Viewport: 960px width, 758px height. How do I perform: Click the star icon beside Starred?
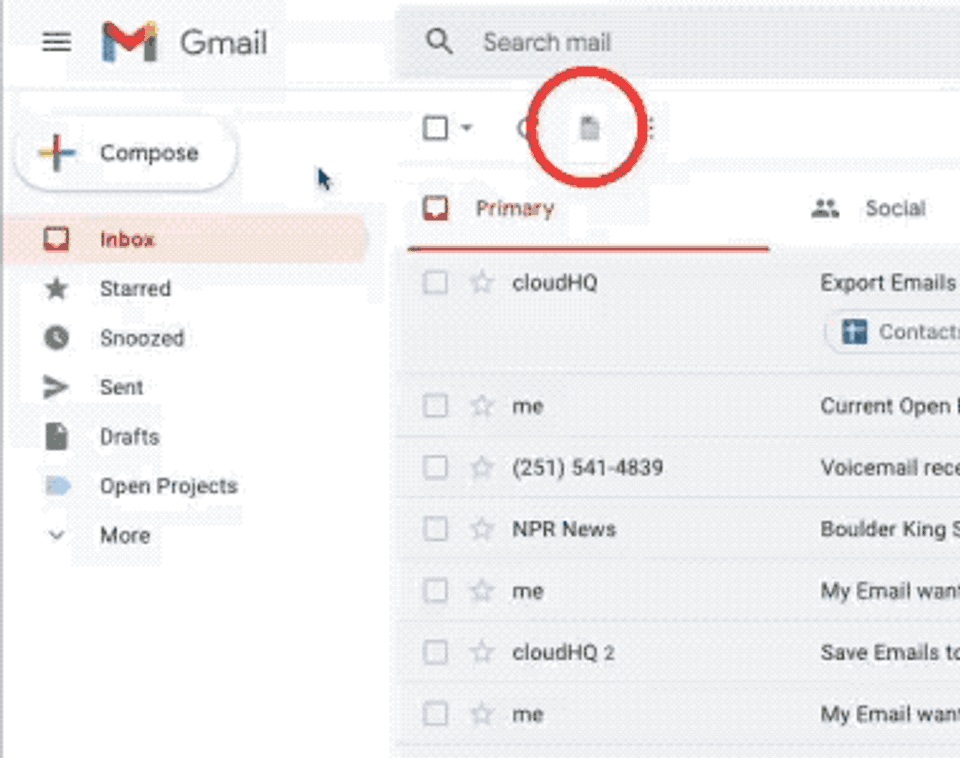(x=56, y=288)
